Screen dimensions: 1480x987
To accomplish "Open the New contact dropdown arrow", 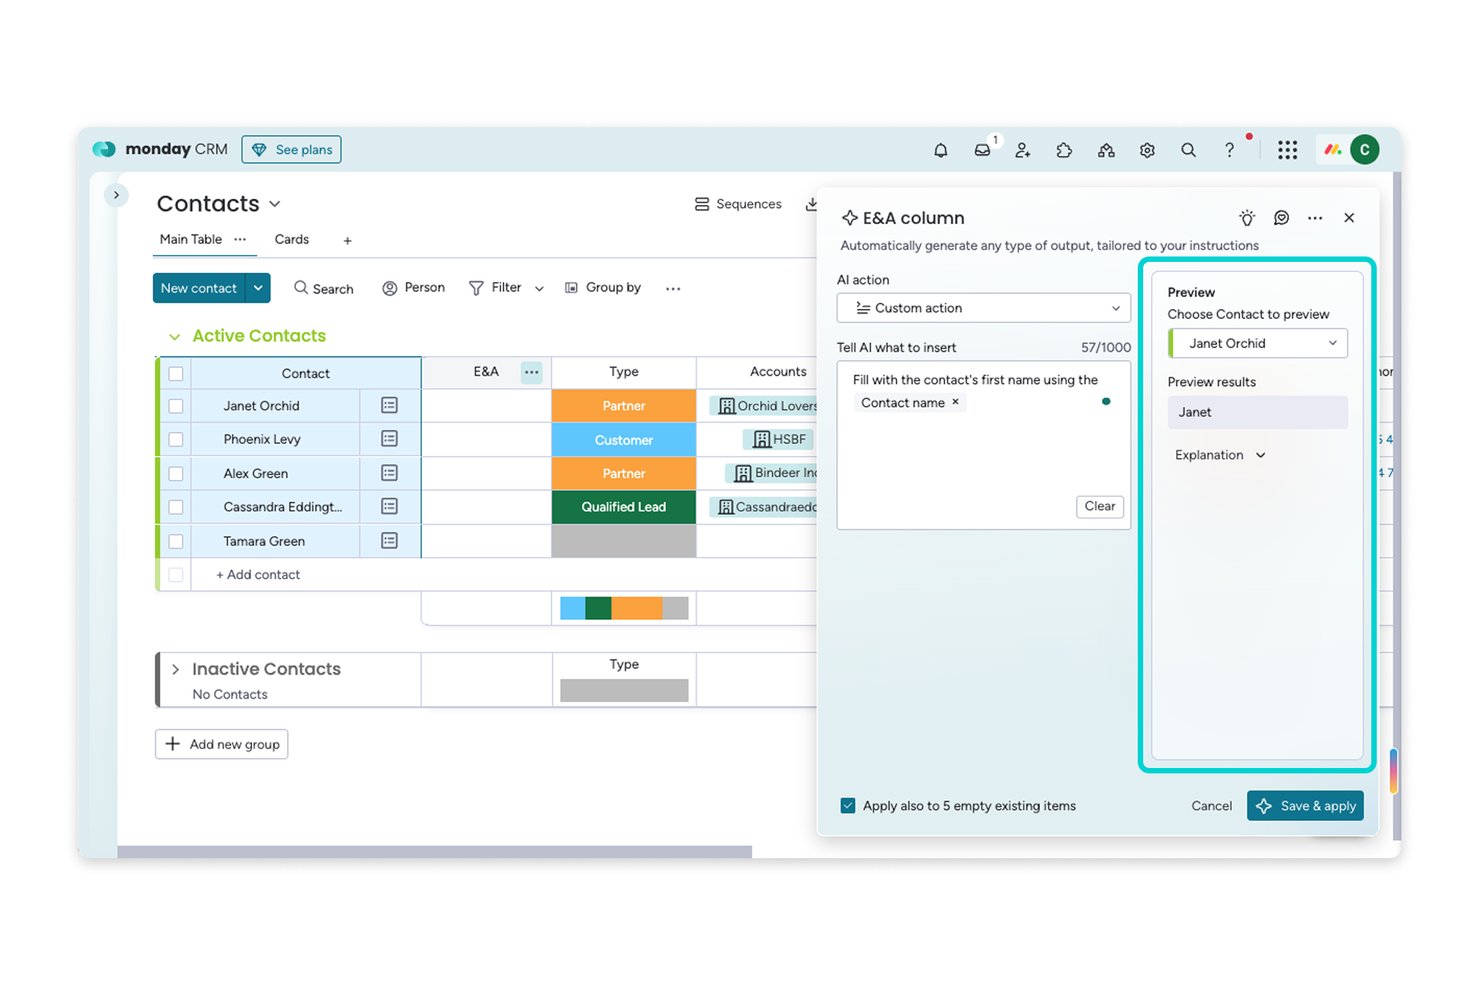I will [x=258, y=288].
